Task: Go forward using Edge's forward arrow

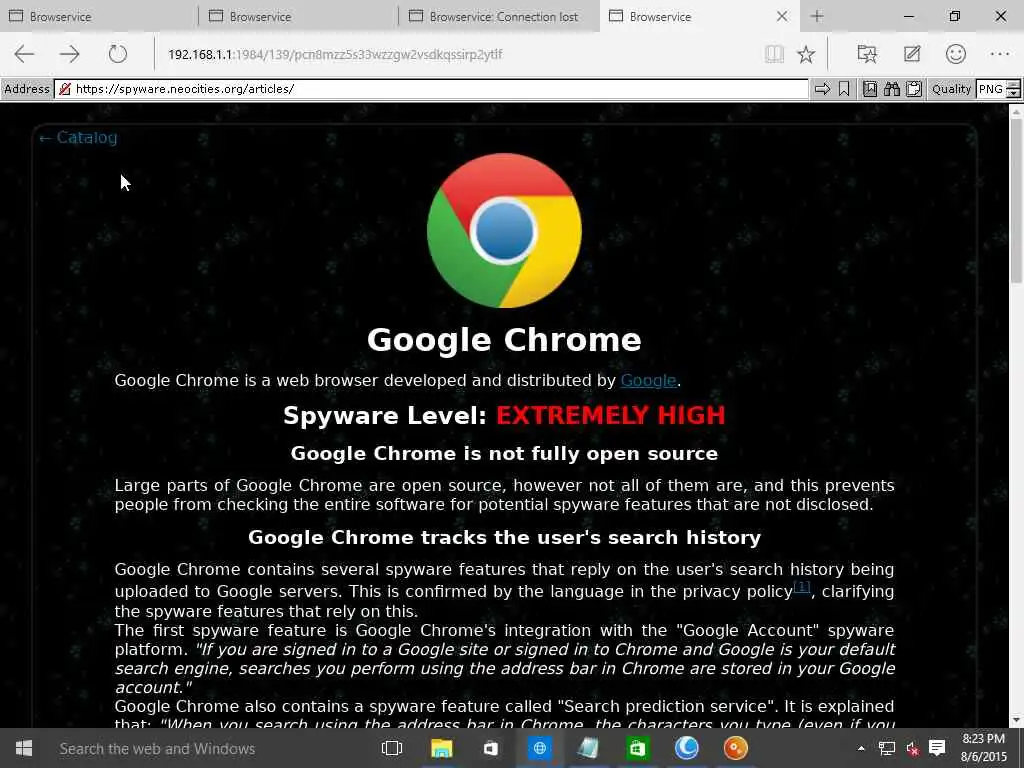Action: (x=70, y=54)
